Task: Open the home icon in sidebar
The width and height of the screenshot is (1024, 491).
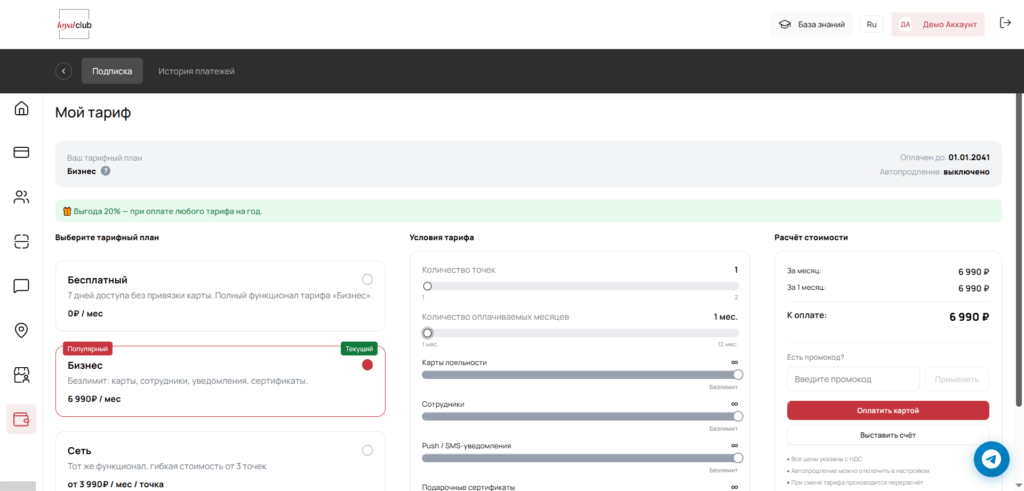Action: 21,109
